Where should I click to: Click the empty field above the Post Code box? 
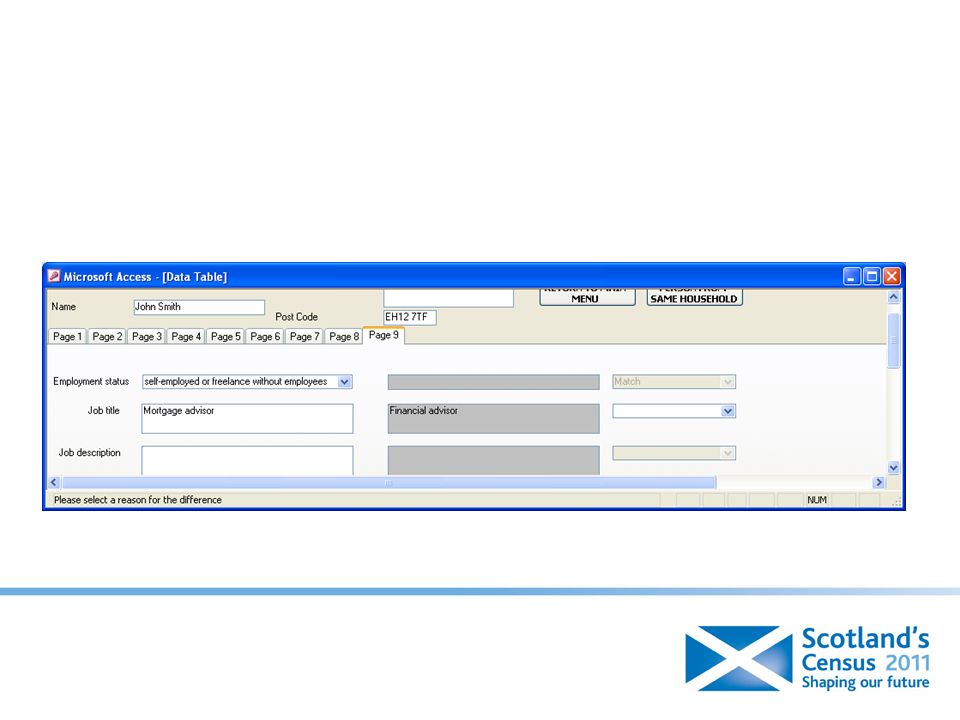(448, 298)
